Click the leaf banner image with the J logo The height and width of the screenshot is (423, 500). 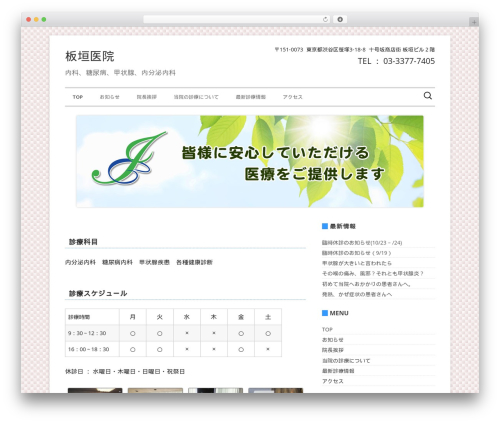250,161
